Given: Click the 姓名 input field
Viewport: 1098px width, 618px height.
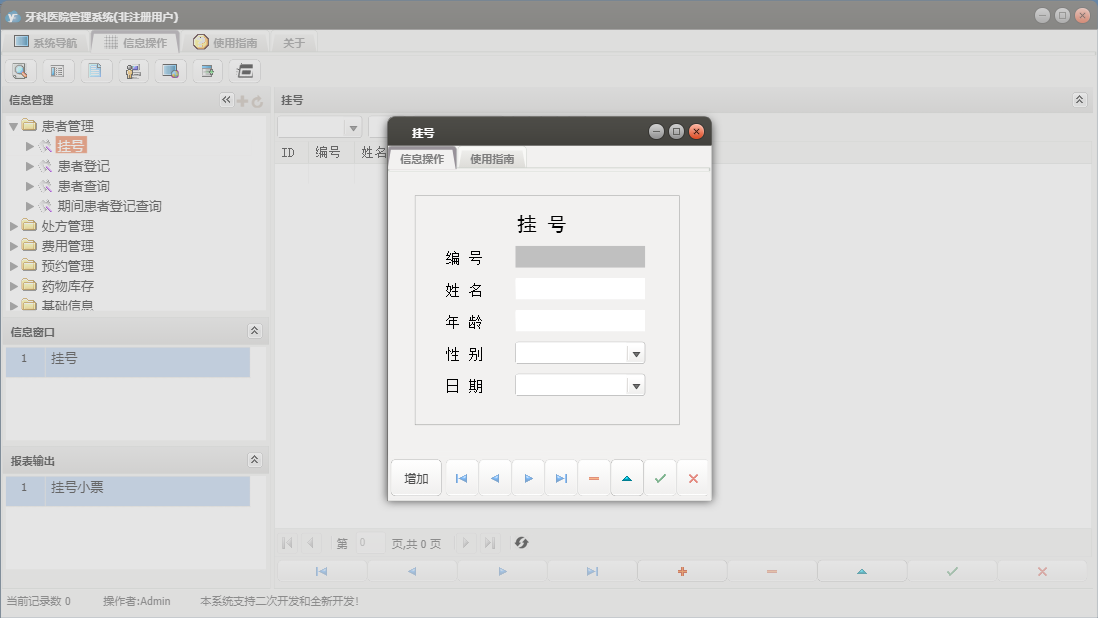Looking at the screenshot, I should pyautogui.click(x=580, y=289).
